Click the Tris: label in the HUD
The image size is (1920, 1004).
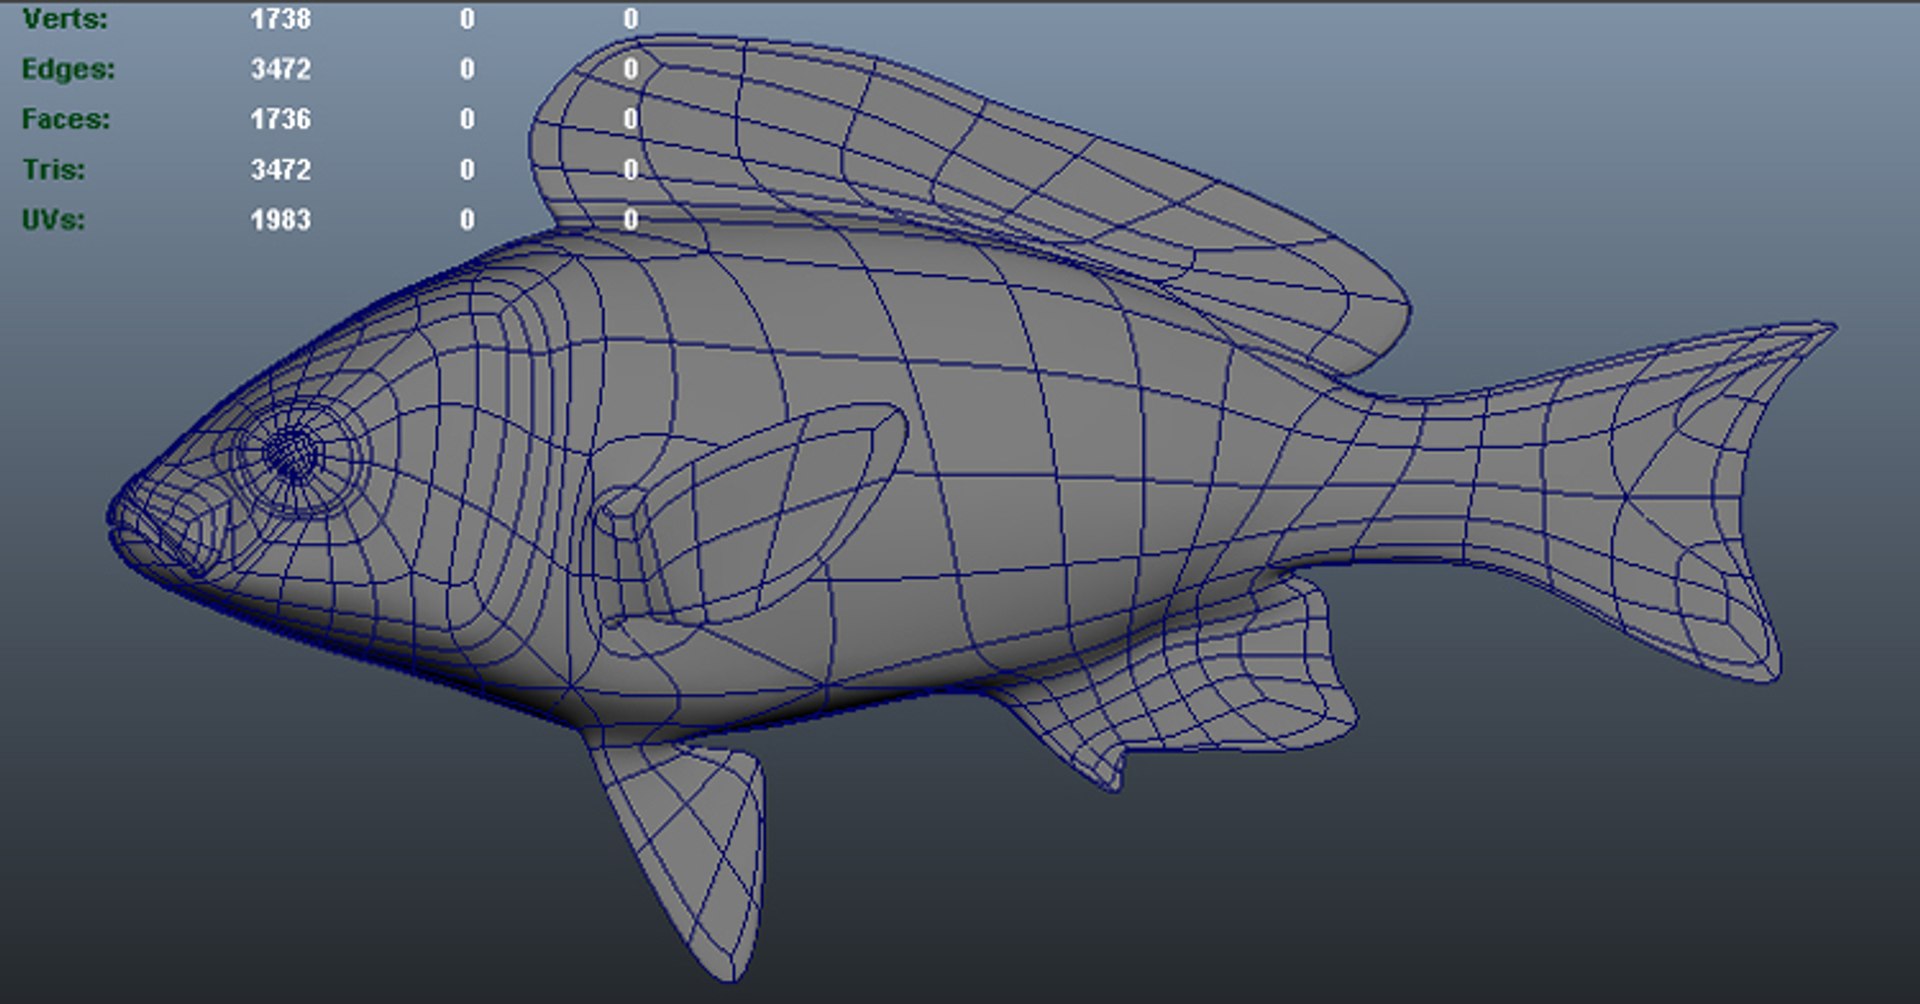click(54, 169)
